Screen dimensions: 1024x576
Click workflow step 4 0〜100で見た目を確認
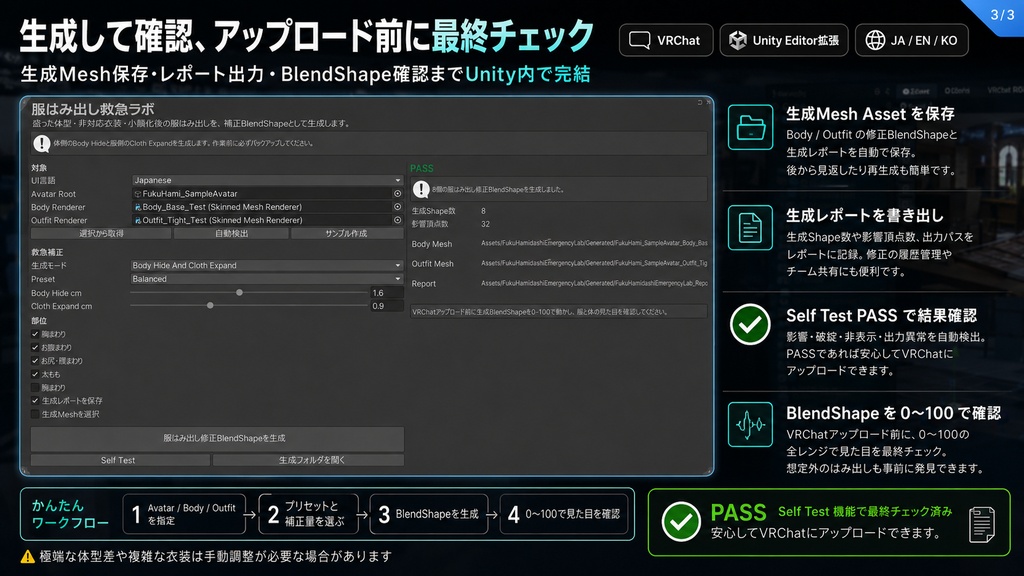pos(564,515)
